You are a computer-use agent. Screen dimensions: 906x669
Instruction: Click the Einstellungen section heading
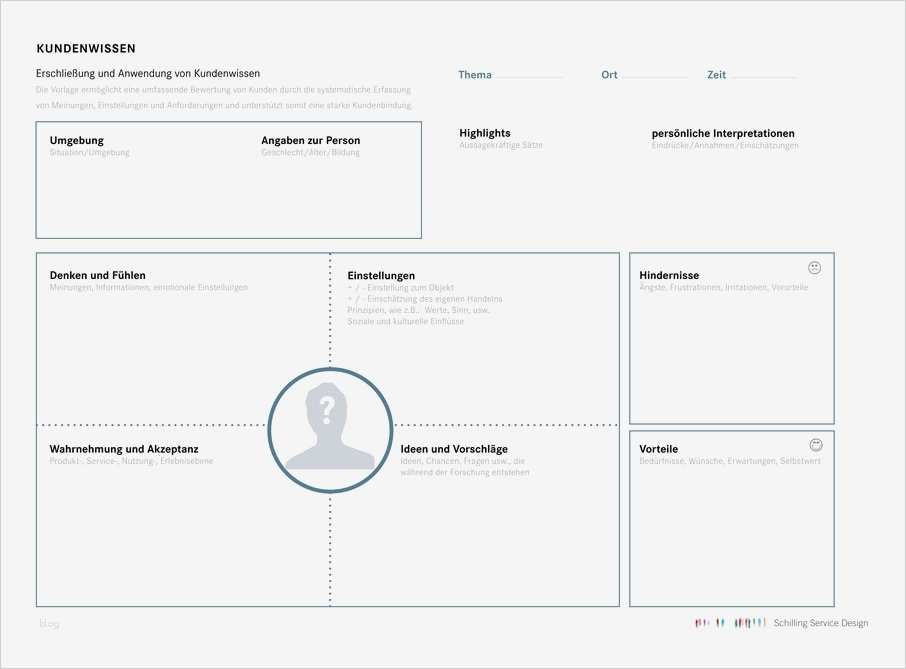pyautogui.click(x=381, y=276)
